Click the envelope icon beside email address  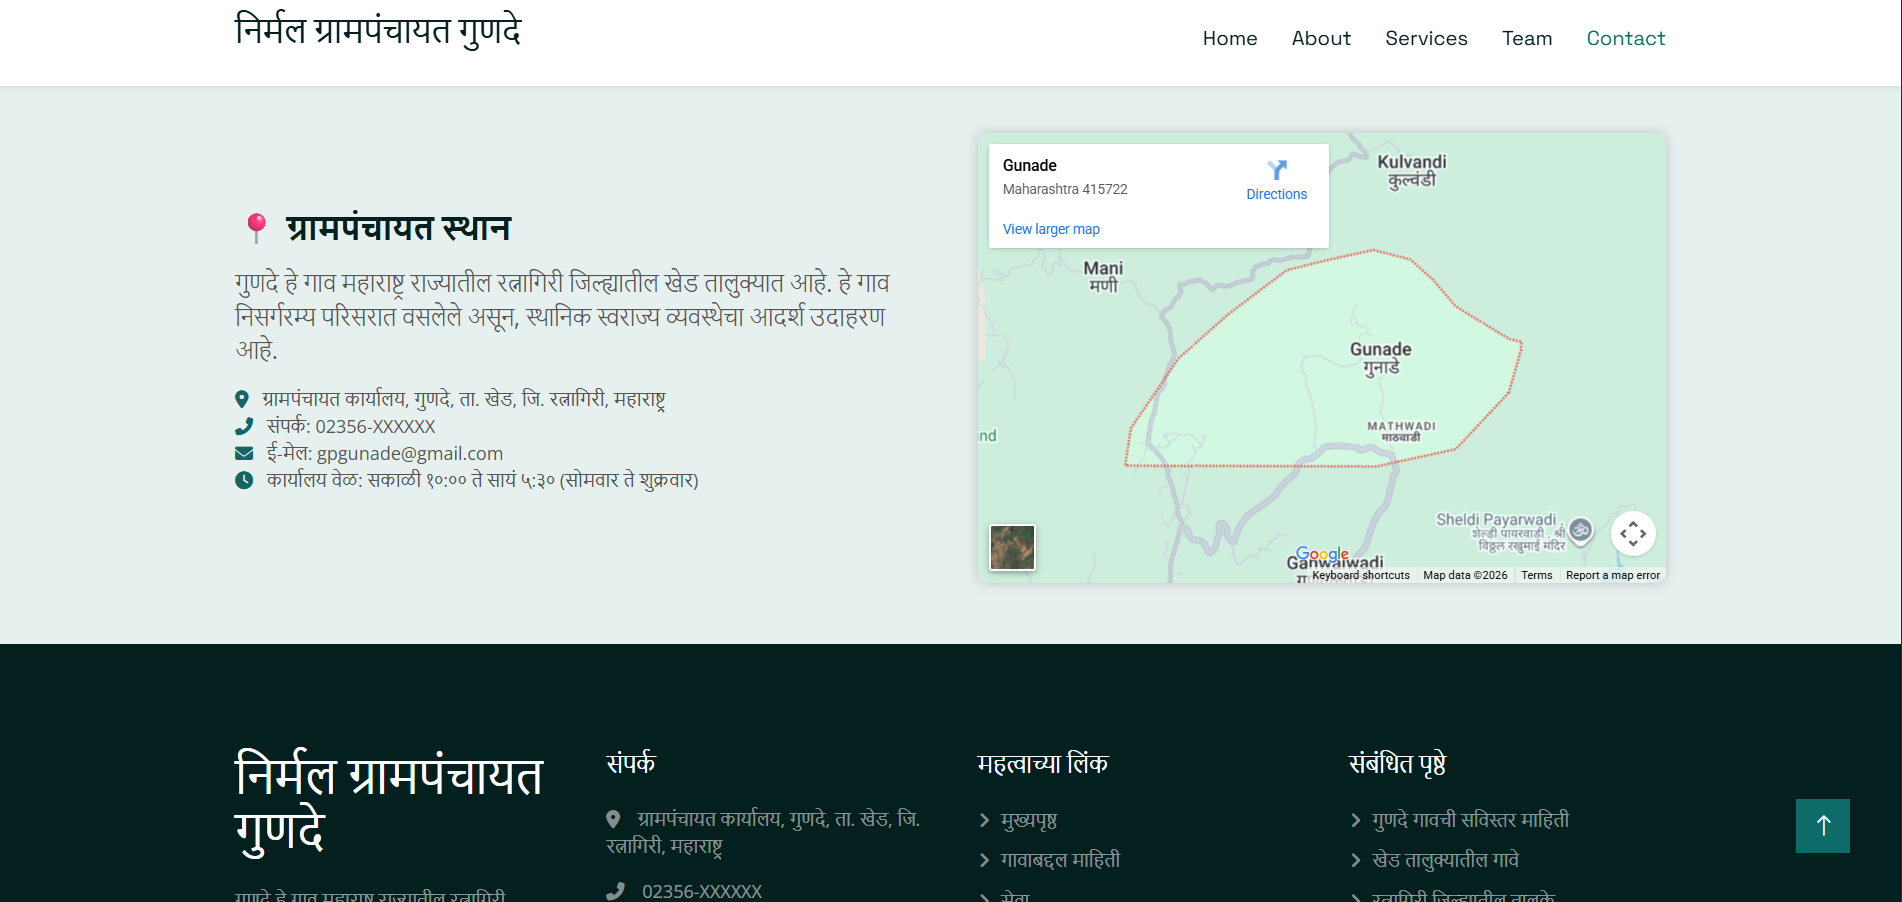click(x=244, y=453)
